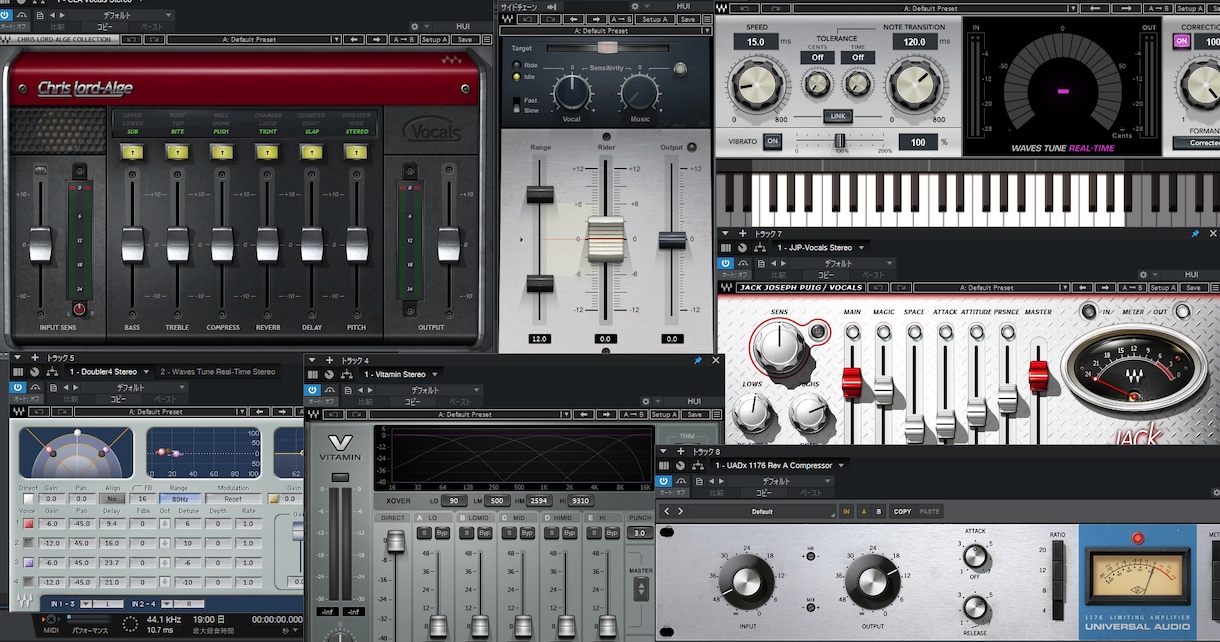Click the copy button in Vitamin preset row
The width and height of the screenshot is (1220, 642).
(413, 402)
